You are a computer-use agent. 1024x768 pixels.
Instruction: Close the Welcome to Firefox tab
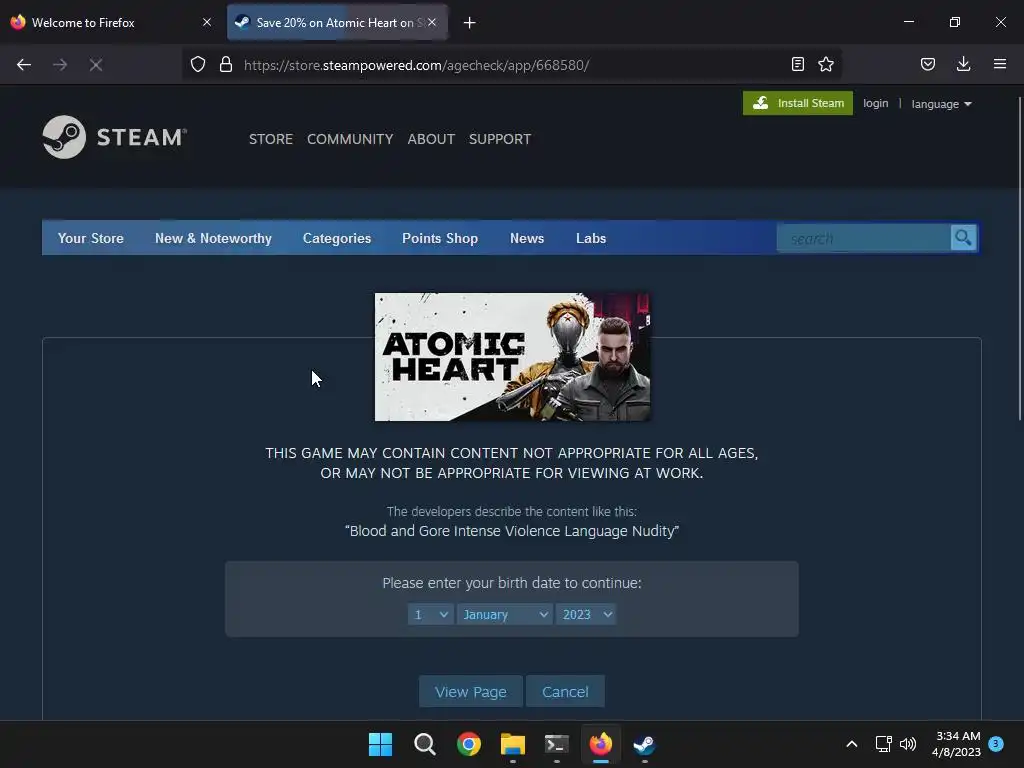coord(207,22)
